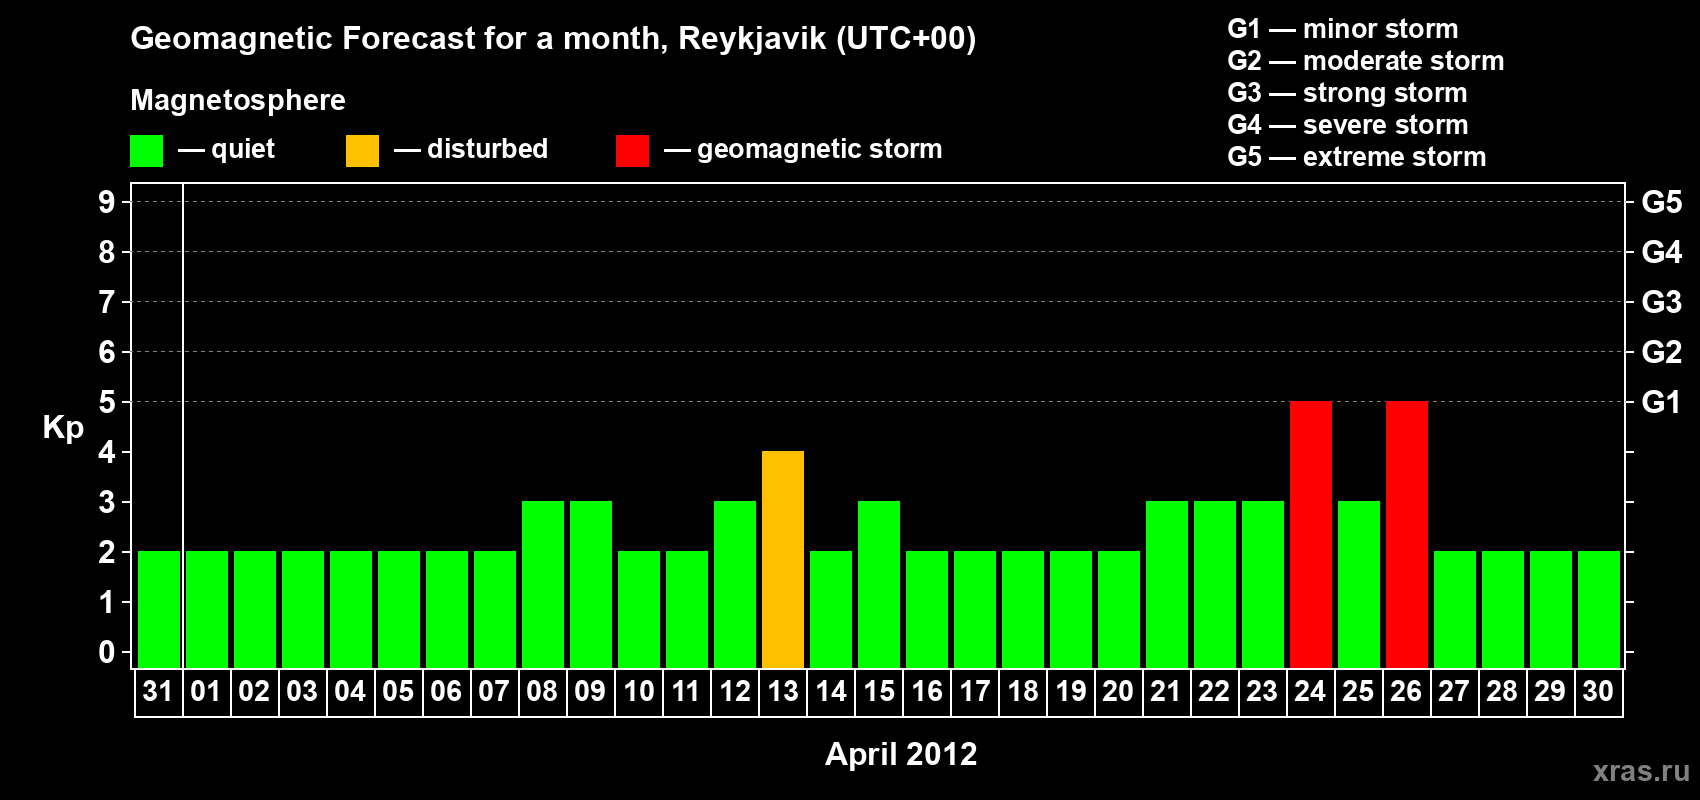
Task: Click 'G1 — minor storm' legend text
Action: [x=1343, y=29]
